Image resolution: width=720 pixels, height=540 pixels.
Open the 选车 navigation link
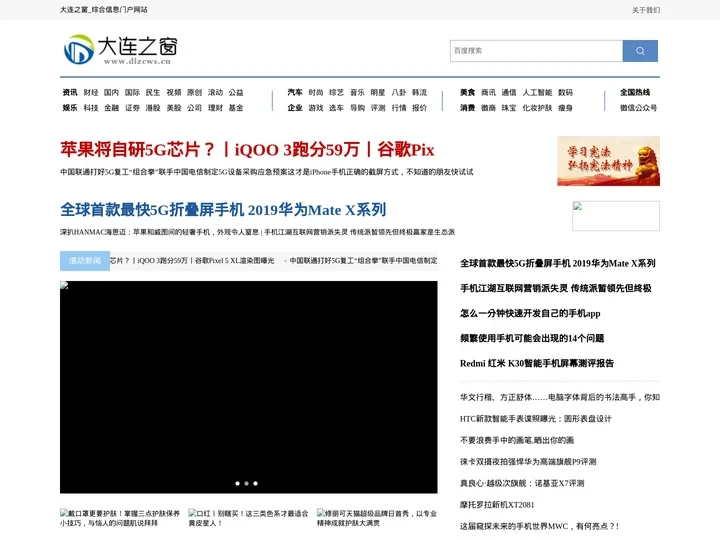[x=337, y=108]
